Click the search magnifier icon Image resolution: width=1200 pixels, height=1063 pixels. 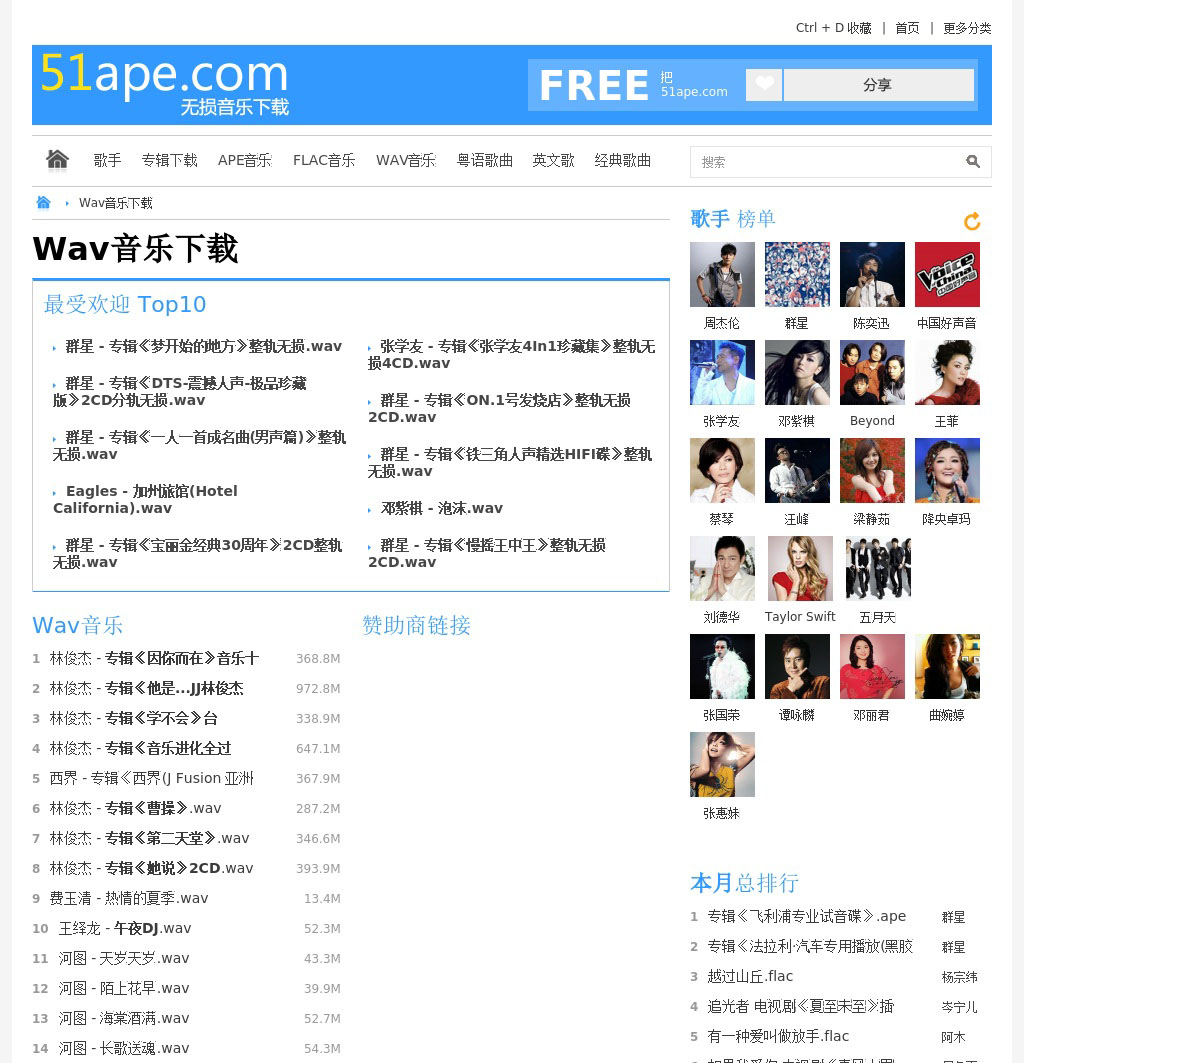coord(972,162)
